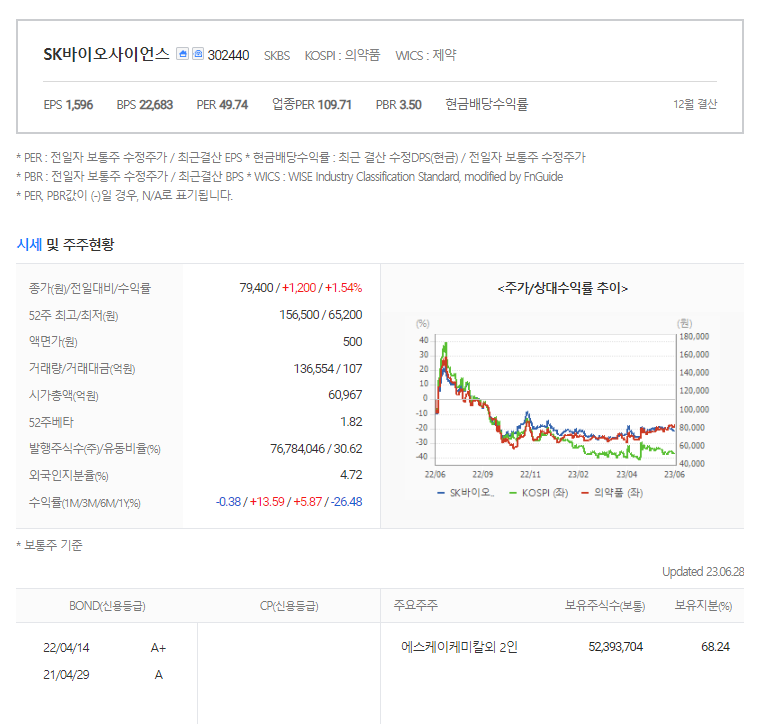Image resolution: width=759 pixels, height=724 pixels.
Task: Click KOSPI : 의약품 classification
Action: (x=342, y=55)
